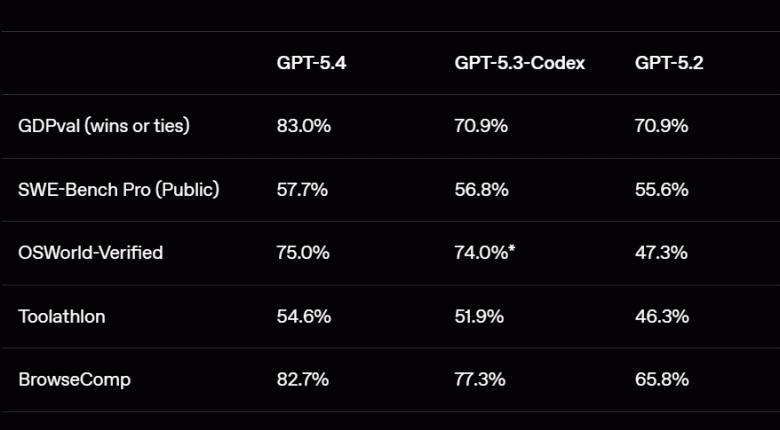
Task: Click the 75.0% OSWorld-Verified score
Action: [303, 252]
